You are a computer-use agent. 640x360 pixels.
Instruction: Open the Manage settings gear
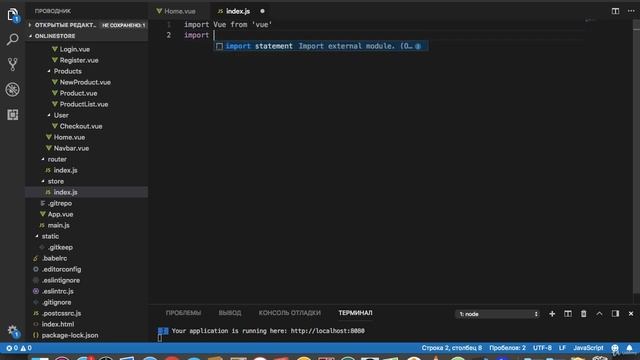click(x=13, y=331)
